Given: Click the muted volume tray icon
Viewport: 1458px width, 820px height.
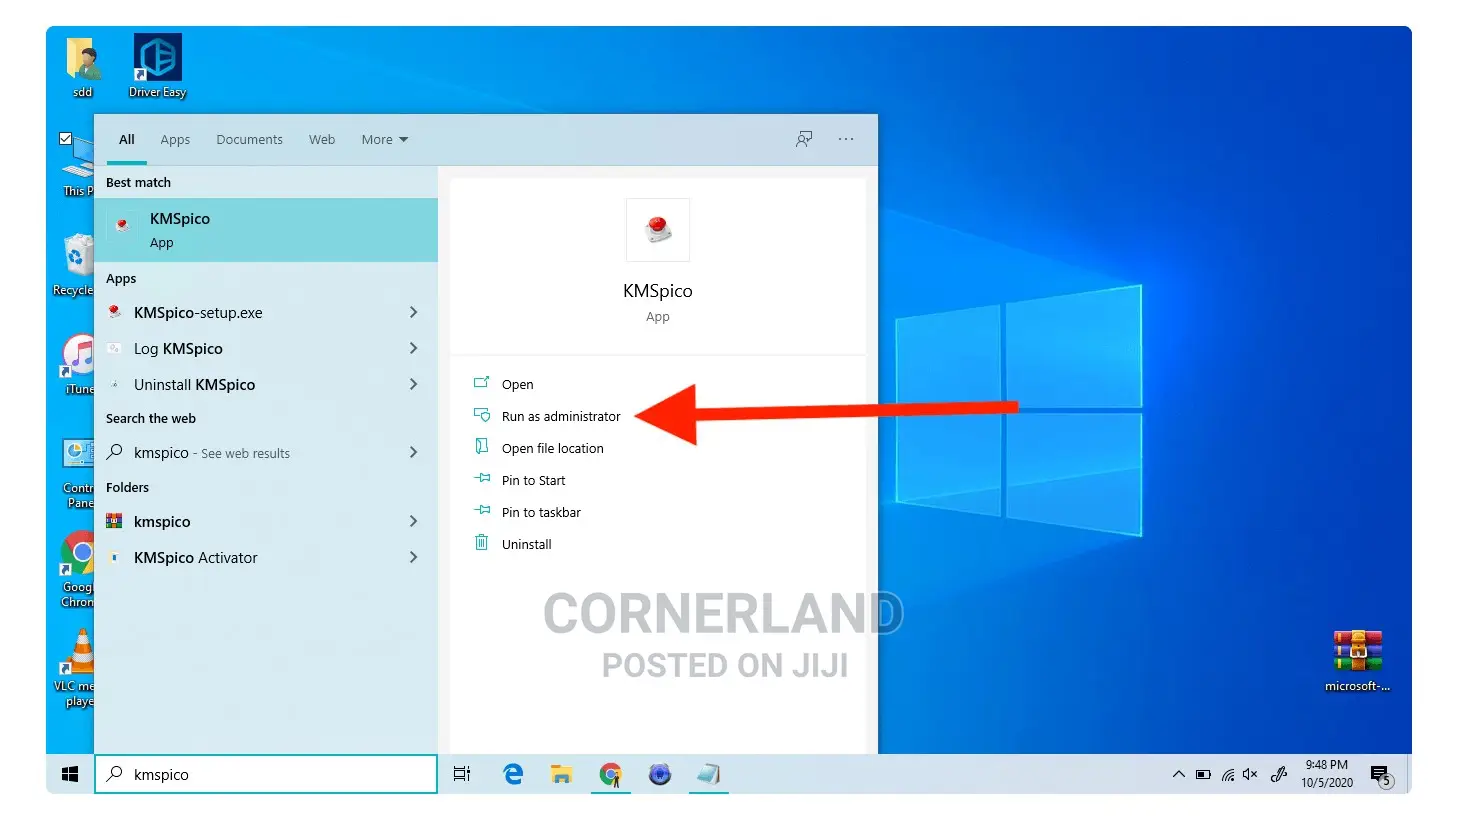Looking at the screenshot, I should (x=1250, y=774).
